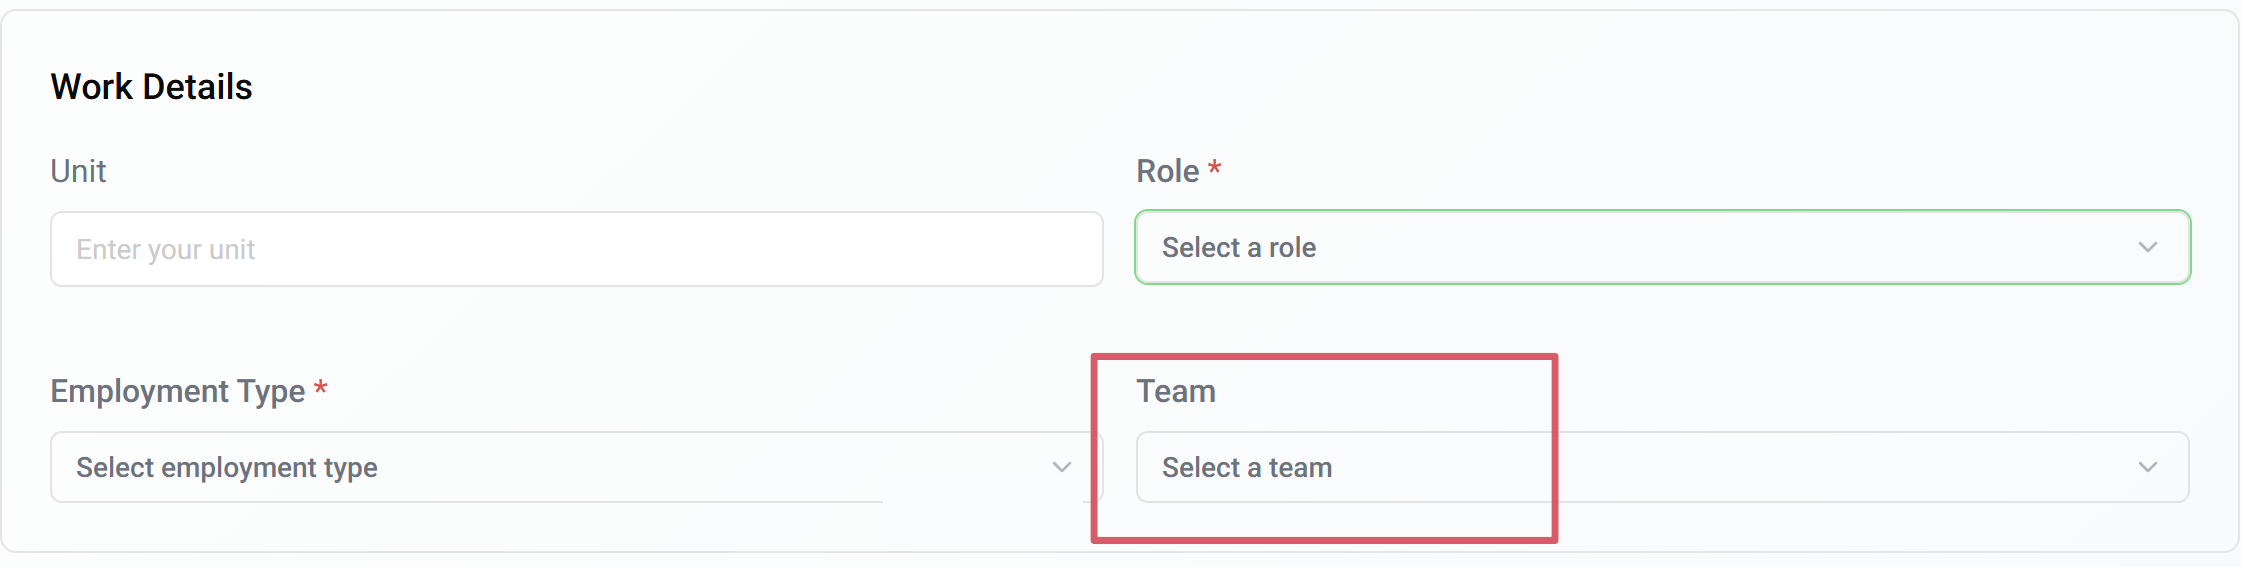Click the Employment Type chevron arrow

point(1061,467)
